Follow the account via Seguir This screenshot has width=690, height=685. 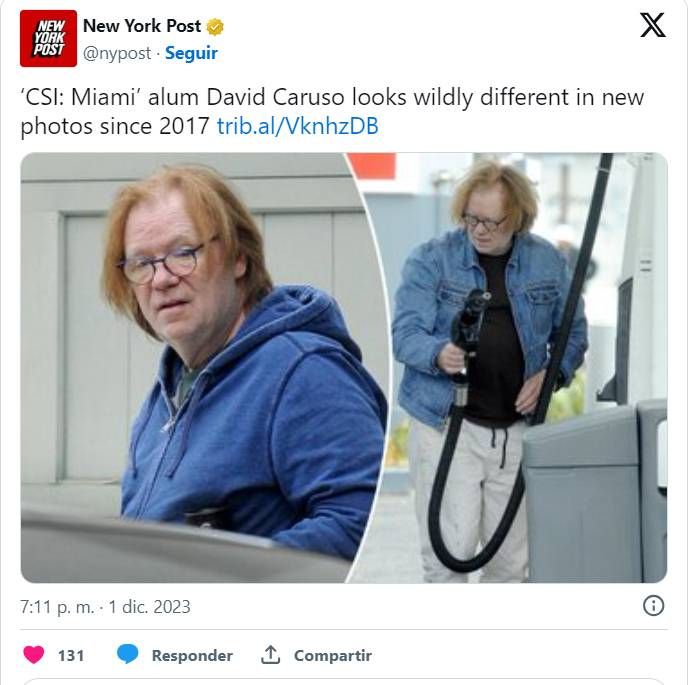tap(191, 53)
